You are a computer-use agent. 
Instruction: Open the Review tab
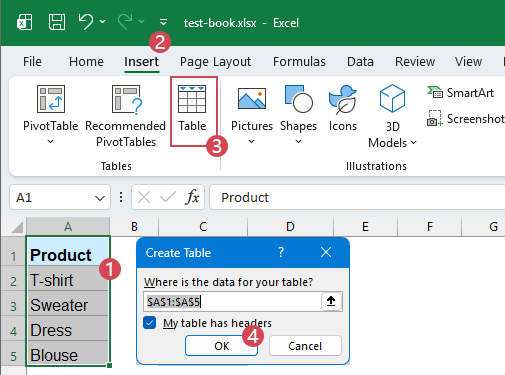(415, 62)
